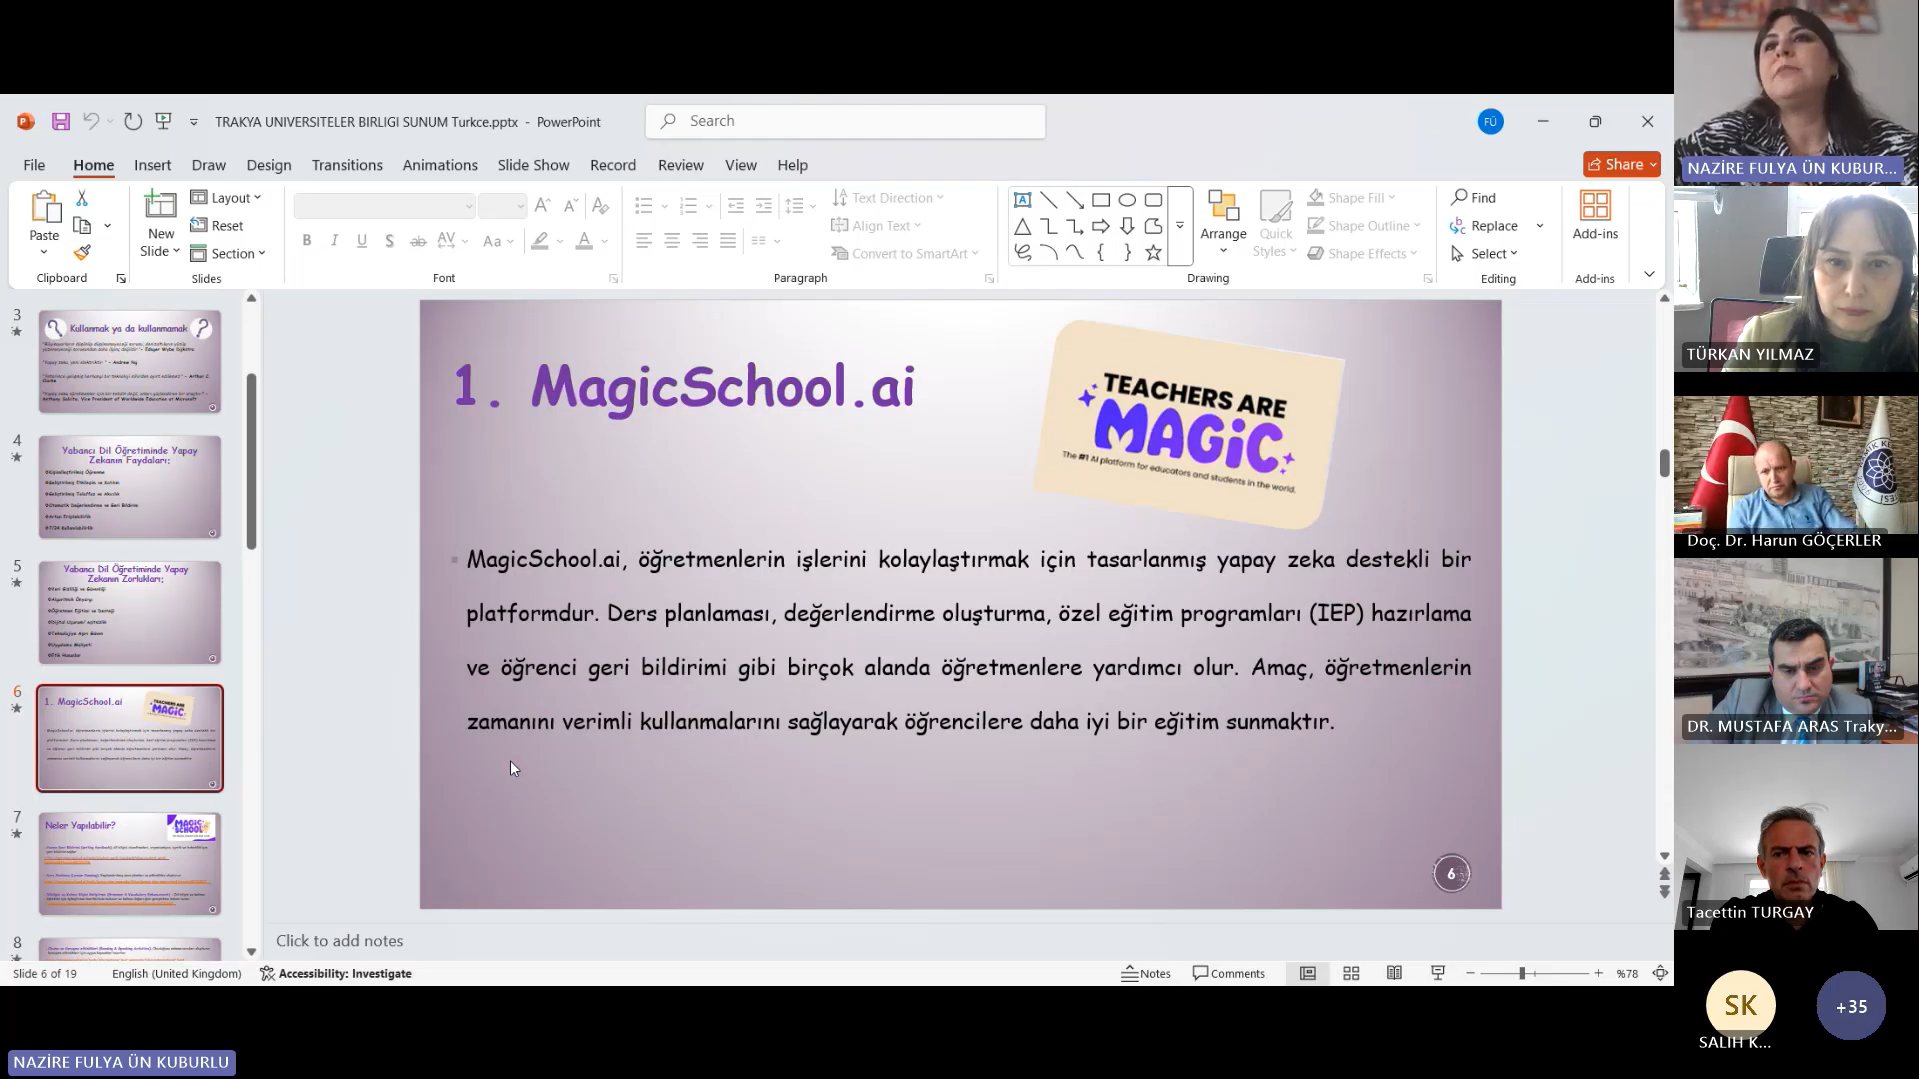Toggle the Comments pane button
Screen dimensions: 1919x1079
point(1228,974)
